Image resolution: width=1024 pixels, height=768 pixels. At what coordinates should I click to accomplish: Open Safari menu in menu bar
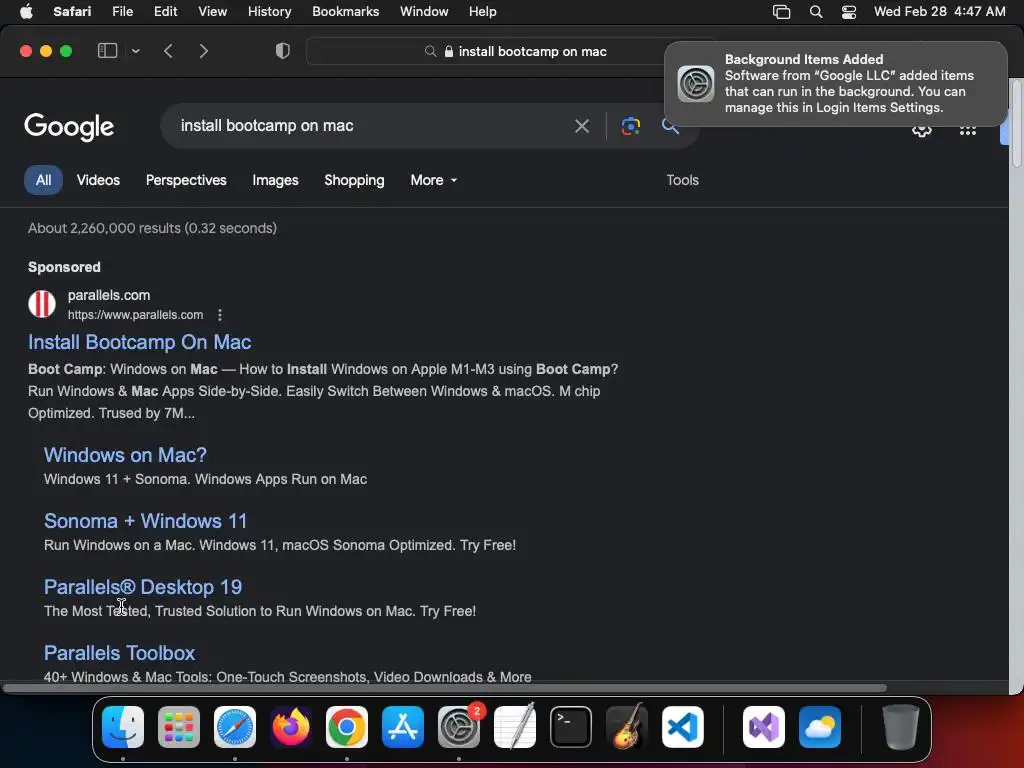[x=72, y=12]
